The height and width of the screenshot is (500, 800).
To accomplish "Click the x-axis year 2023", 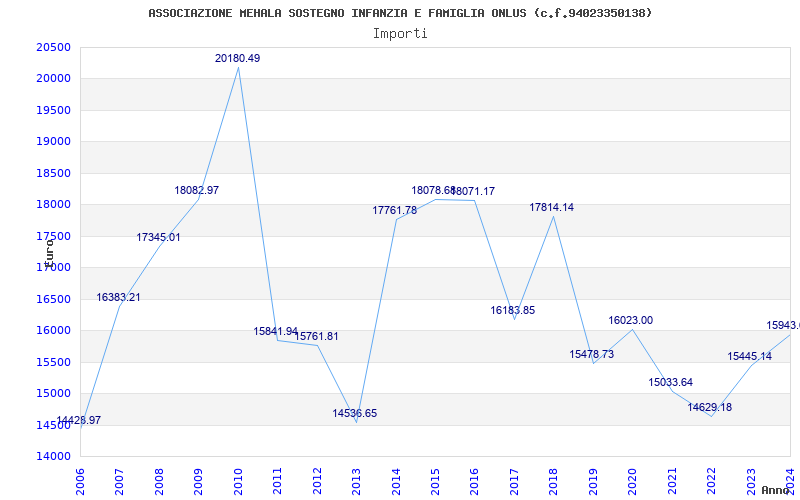I will coord(750,482).
